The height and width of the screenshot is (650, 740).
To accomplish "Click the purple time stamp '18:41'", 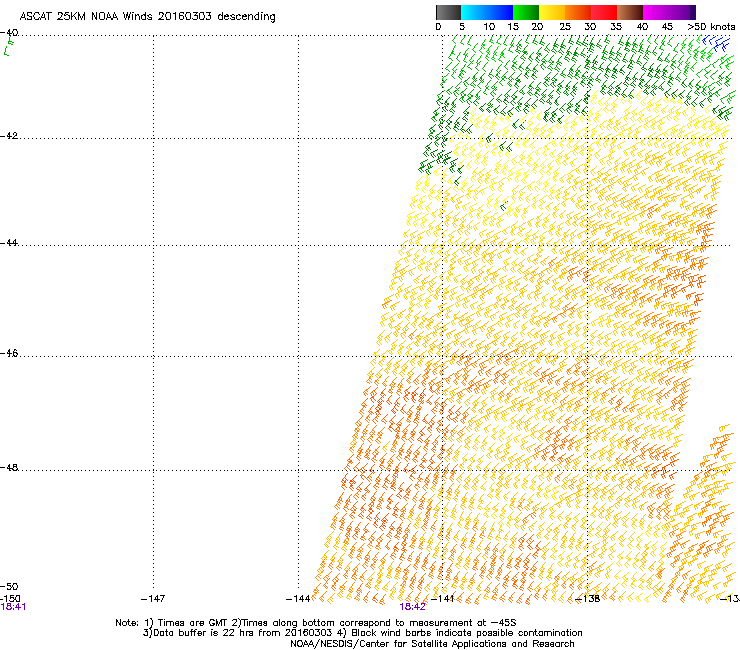I will coord(13,607).
